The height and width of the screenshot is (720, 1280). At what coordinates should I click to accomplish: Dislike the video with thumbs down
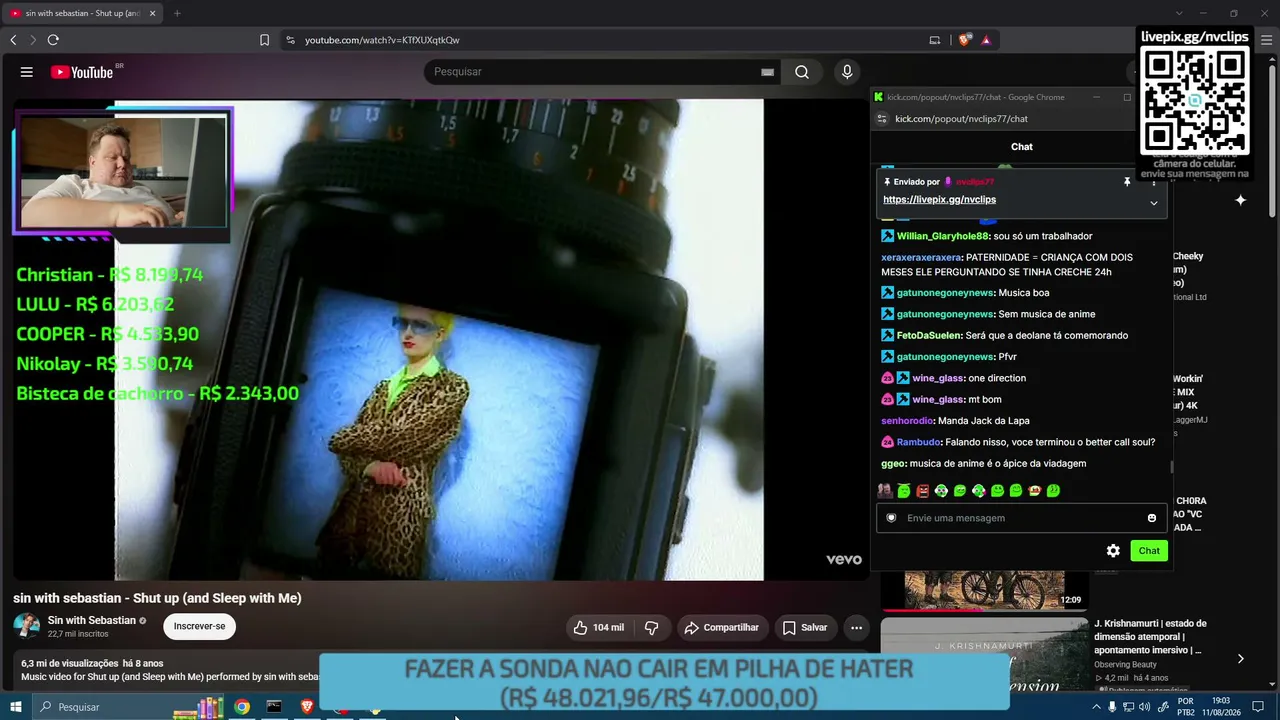point(651,628)
